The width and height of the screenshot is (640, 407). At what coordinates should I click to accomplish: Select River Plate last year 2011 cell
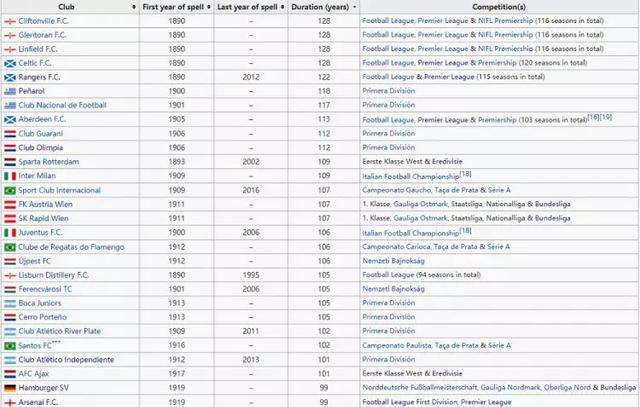tap(251, 331)
